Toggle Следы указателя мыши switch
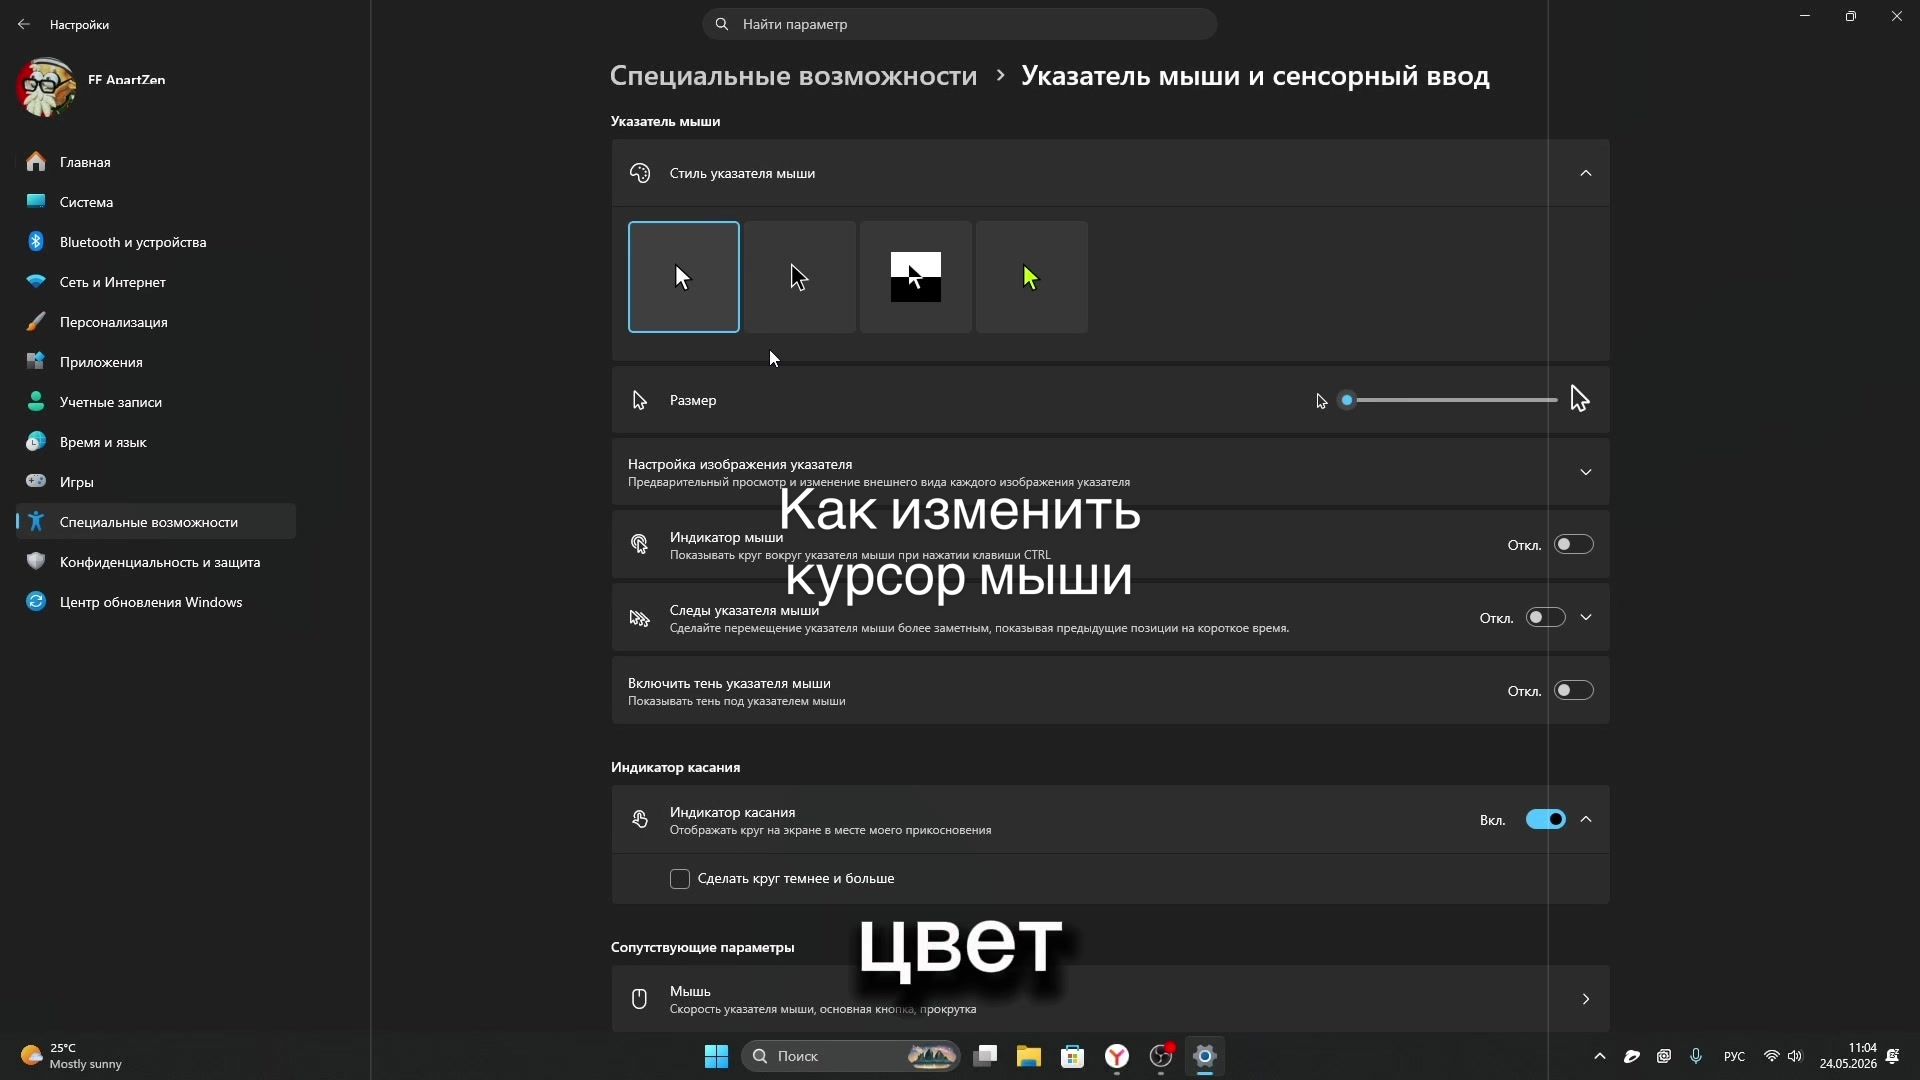 coord(1546,618)
